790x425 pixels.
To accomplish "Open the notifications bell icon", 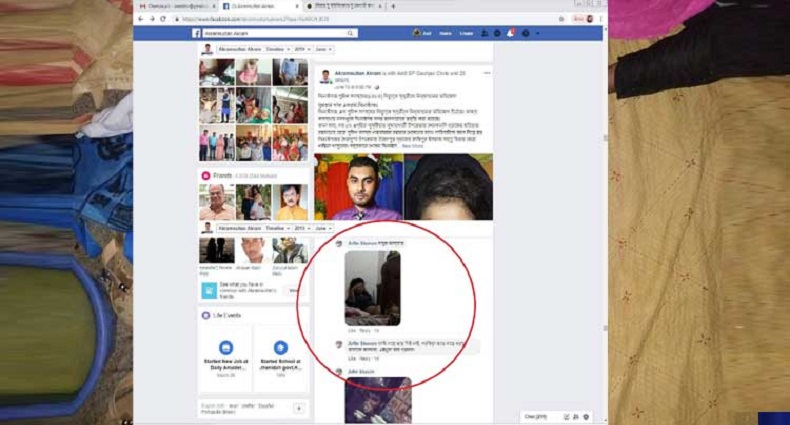I will [x=510, y=33].
